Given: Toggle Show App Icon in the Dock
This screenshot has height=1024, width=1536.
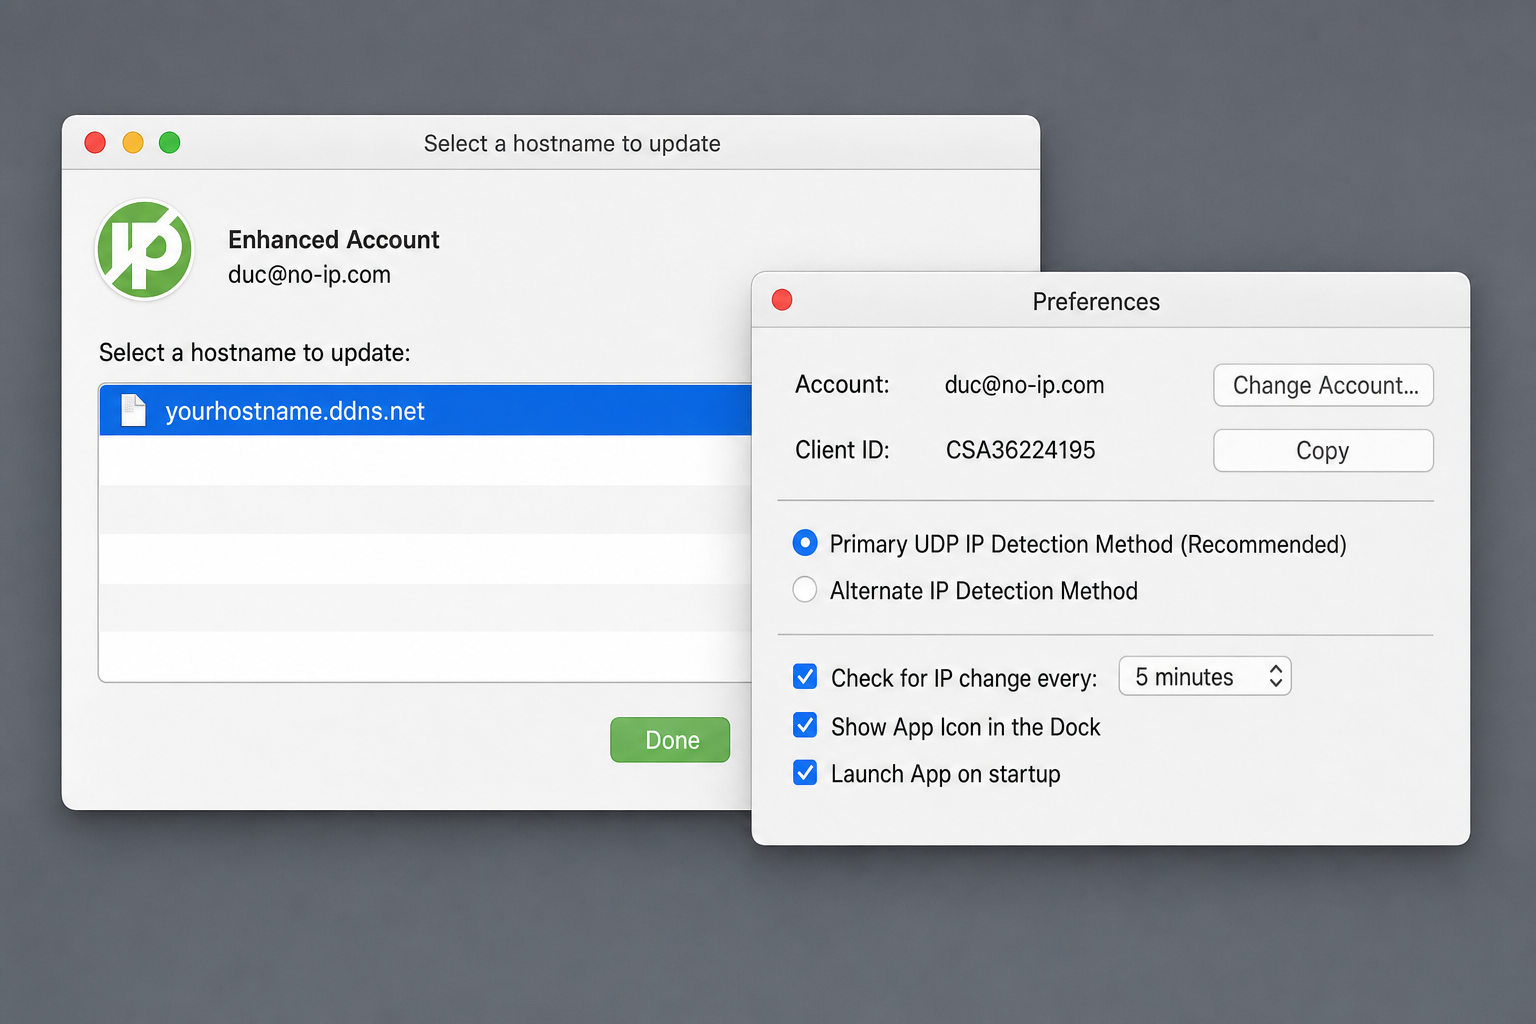Looking at the screenshot, I should pos(805,725).
